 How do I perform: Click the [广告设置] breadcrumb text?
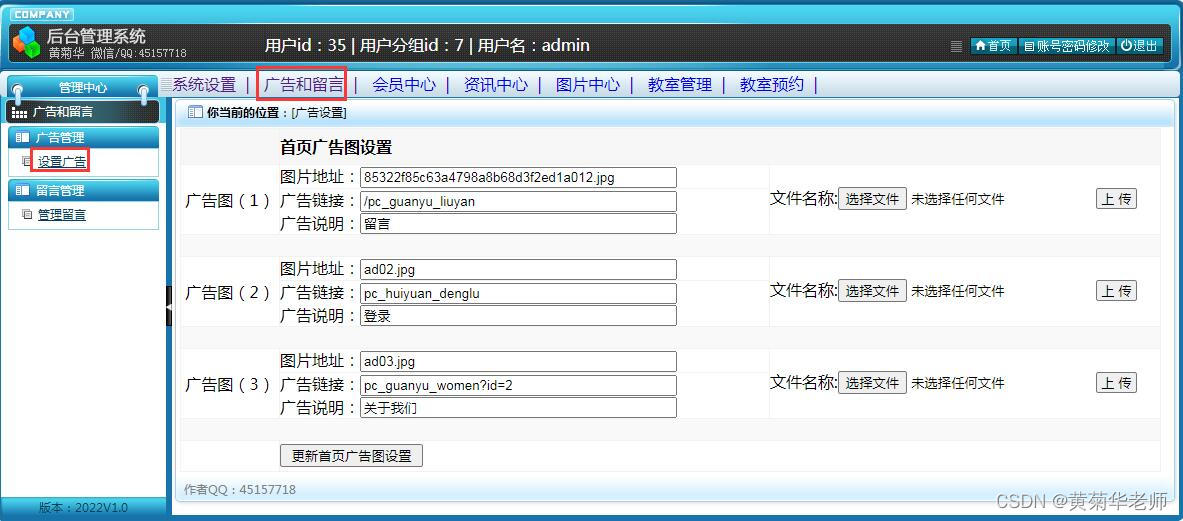[319, 113]
